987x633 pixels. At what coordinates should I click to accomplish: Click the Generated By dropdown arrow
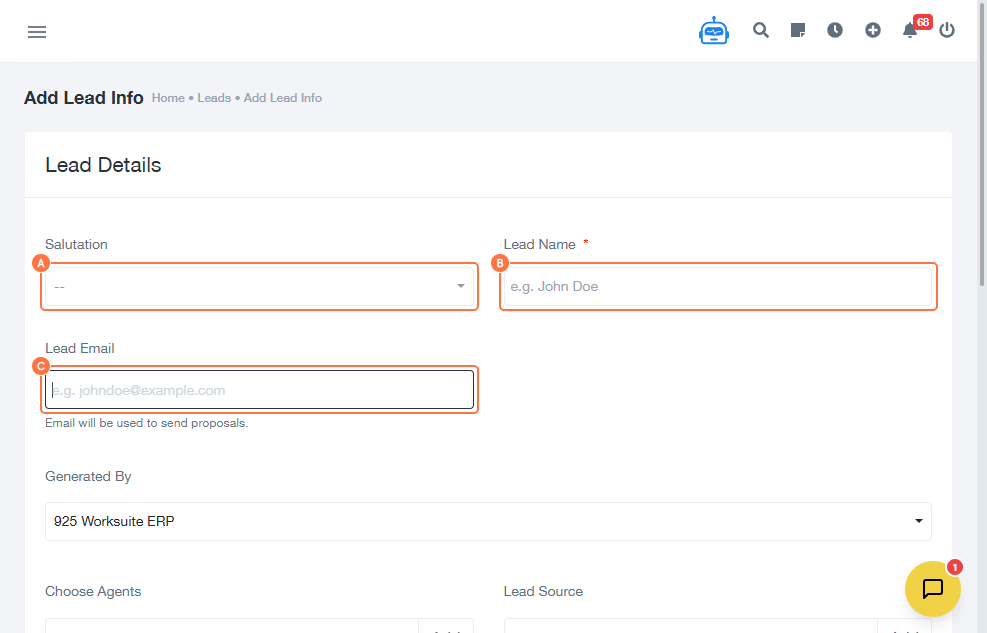tap(919, 521)
